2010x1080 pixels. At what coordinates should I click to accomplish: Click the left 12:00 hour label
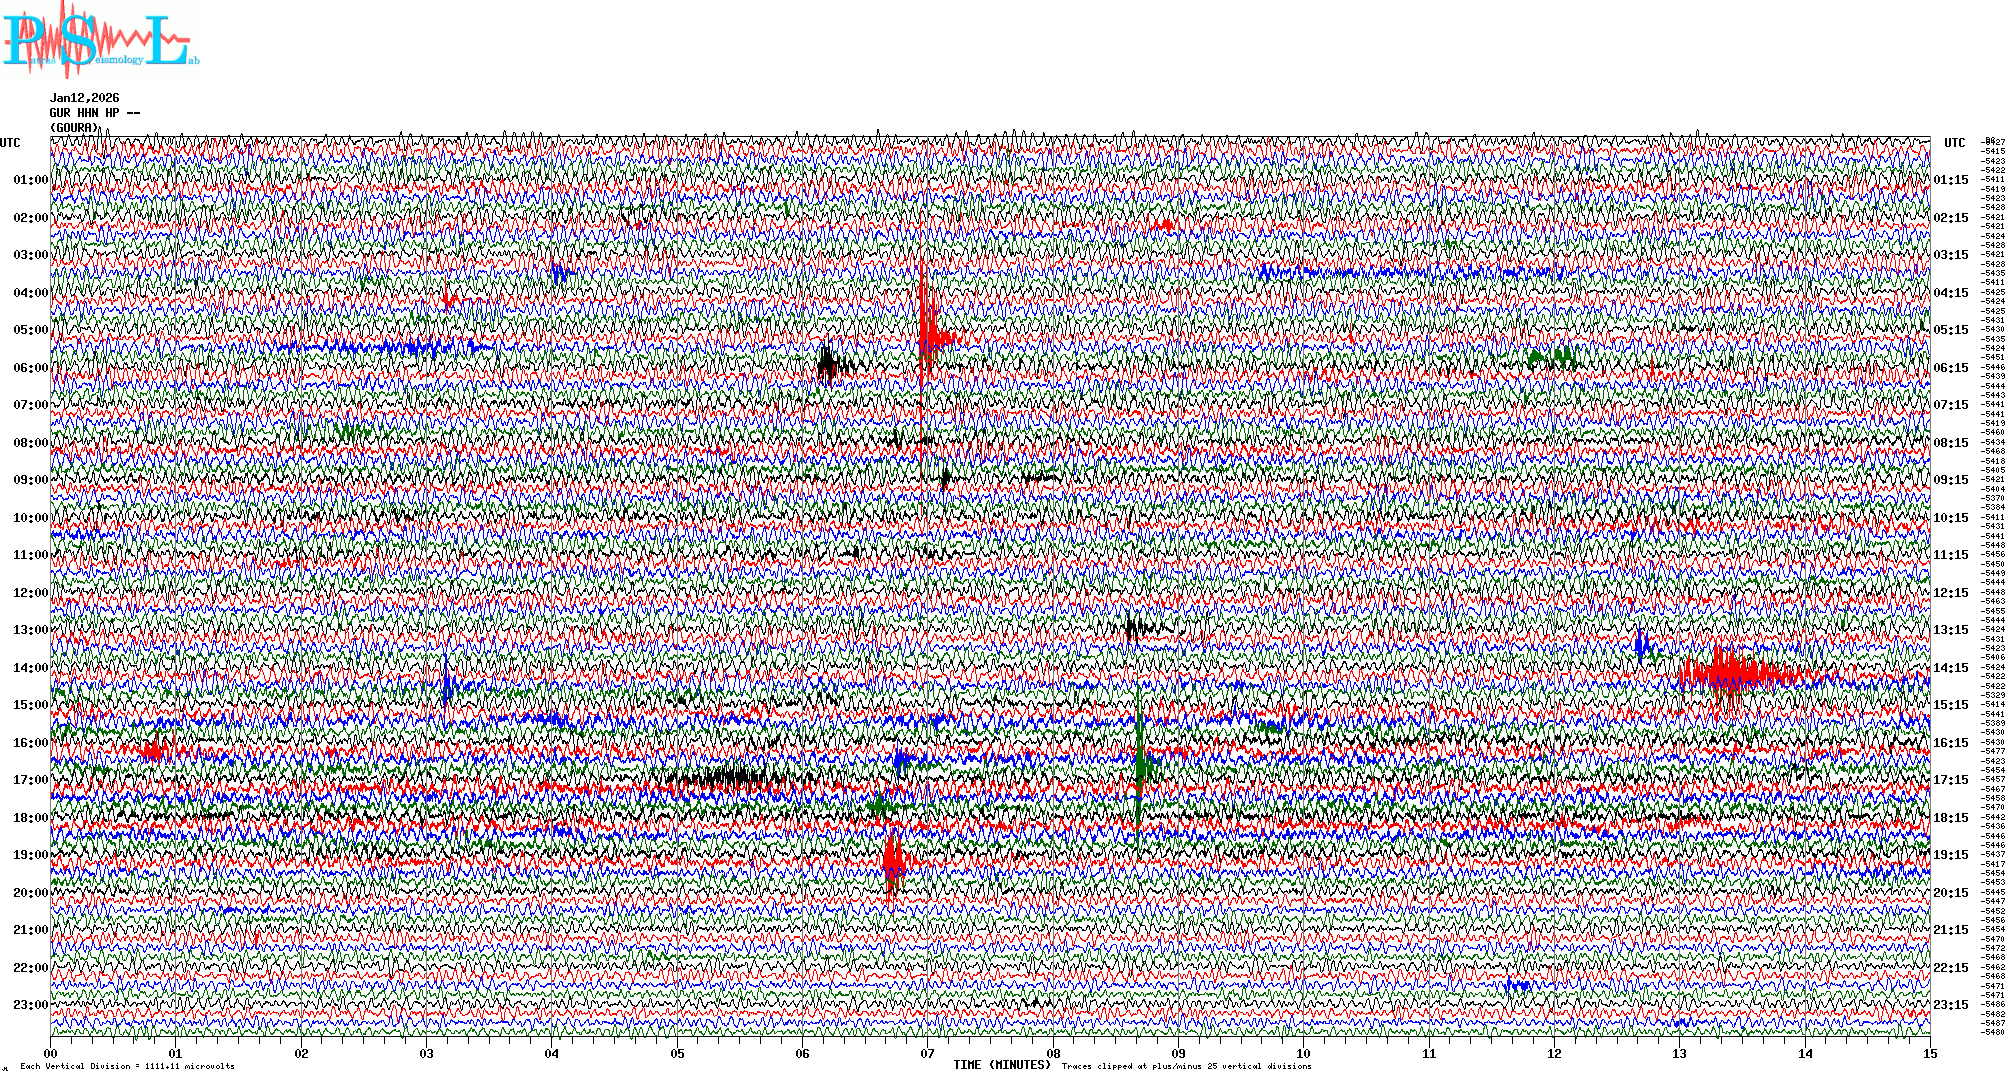coord(30,593)
